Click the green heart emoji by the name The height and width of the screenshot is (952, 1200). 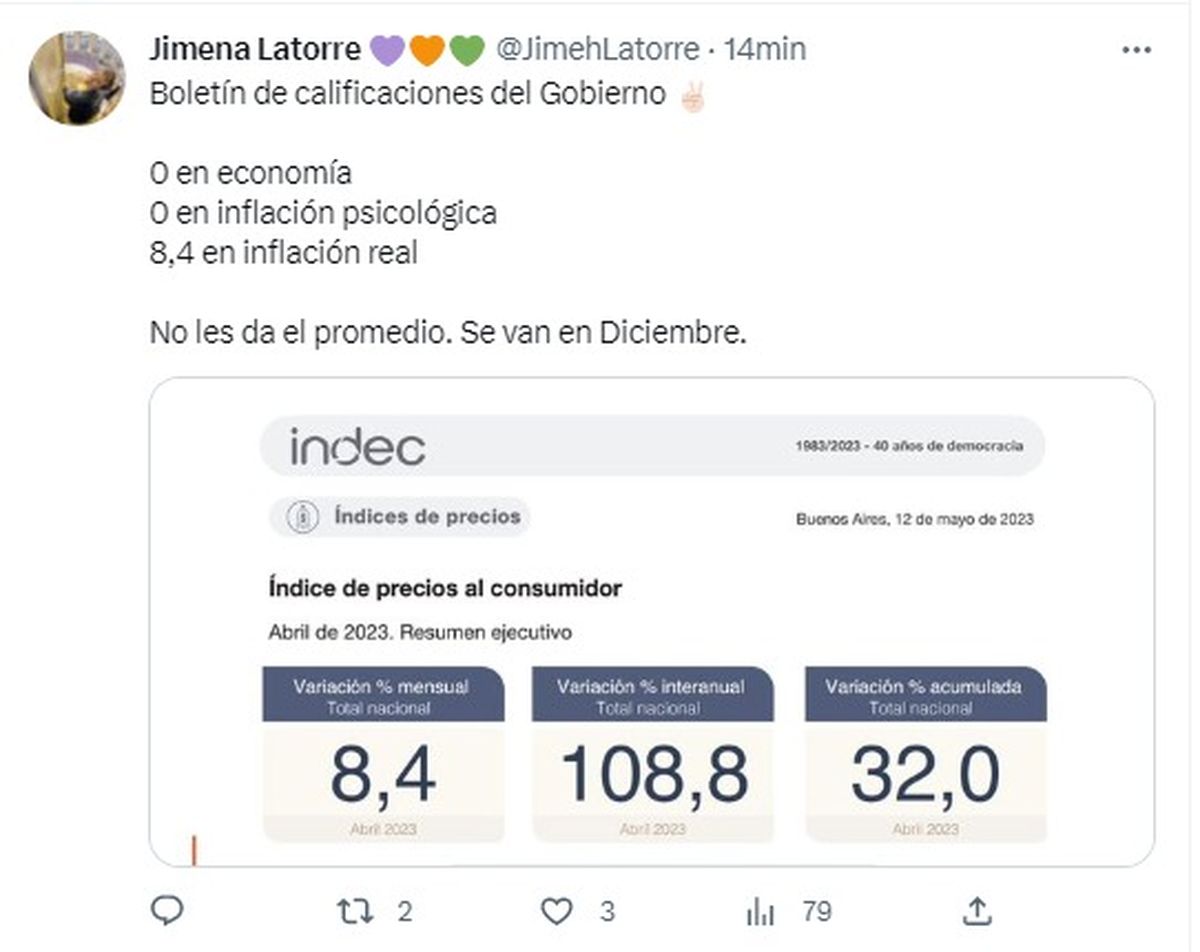pos(466,50)
